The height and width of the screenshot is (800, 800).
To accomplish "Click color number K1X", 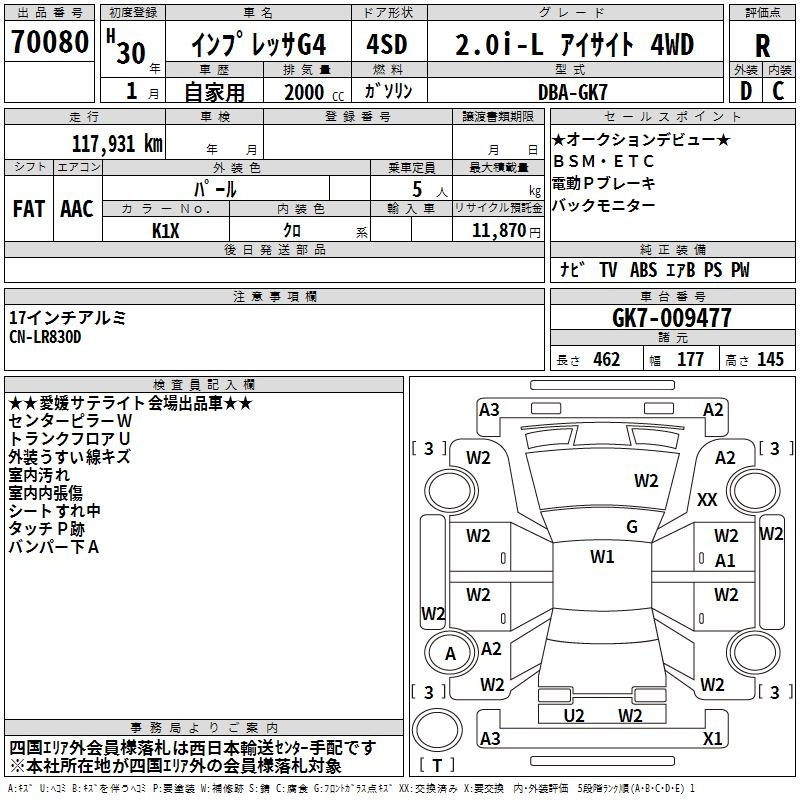I will [x=165, y=231].
